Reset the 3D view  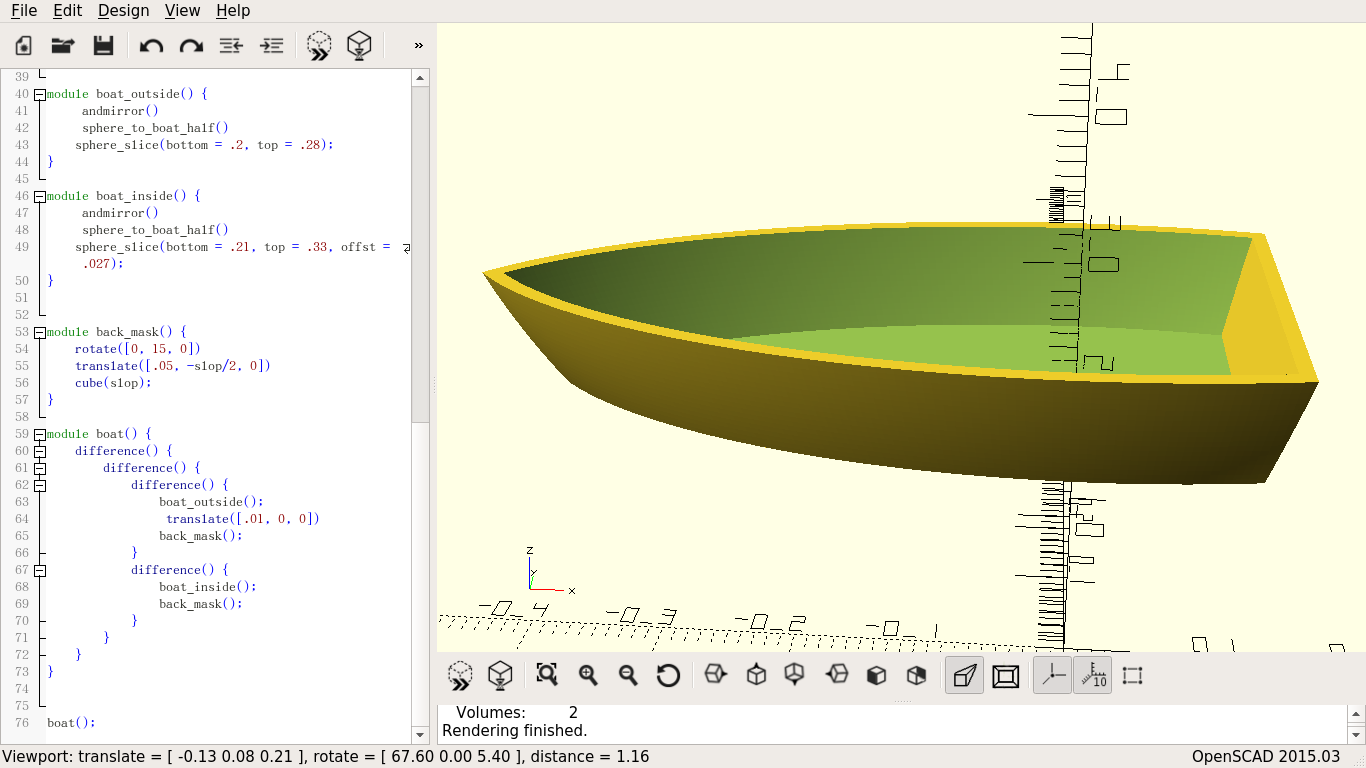[x=668, y=675]
